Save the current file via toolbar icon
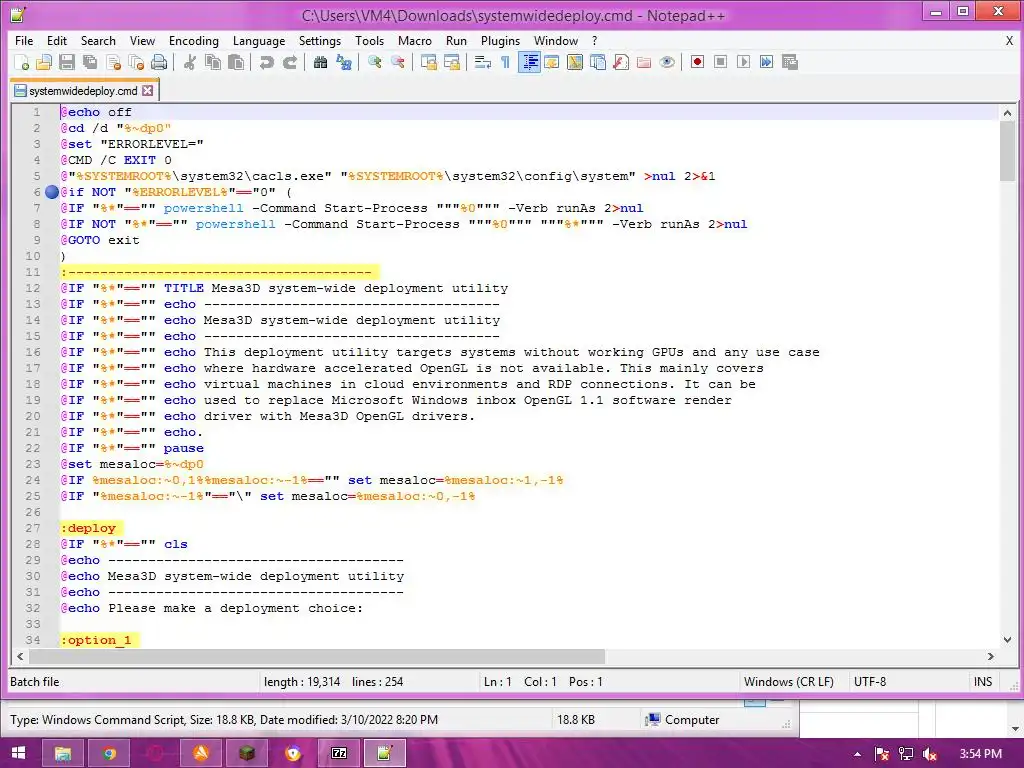Image resolution: width=1024 pixels, height=768 pixels. (67, 62)
